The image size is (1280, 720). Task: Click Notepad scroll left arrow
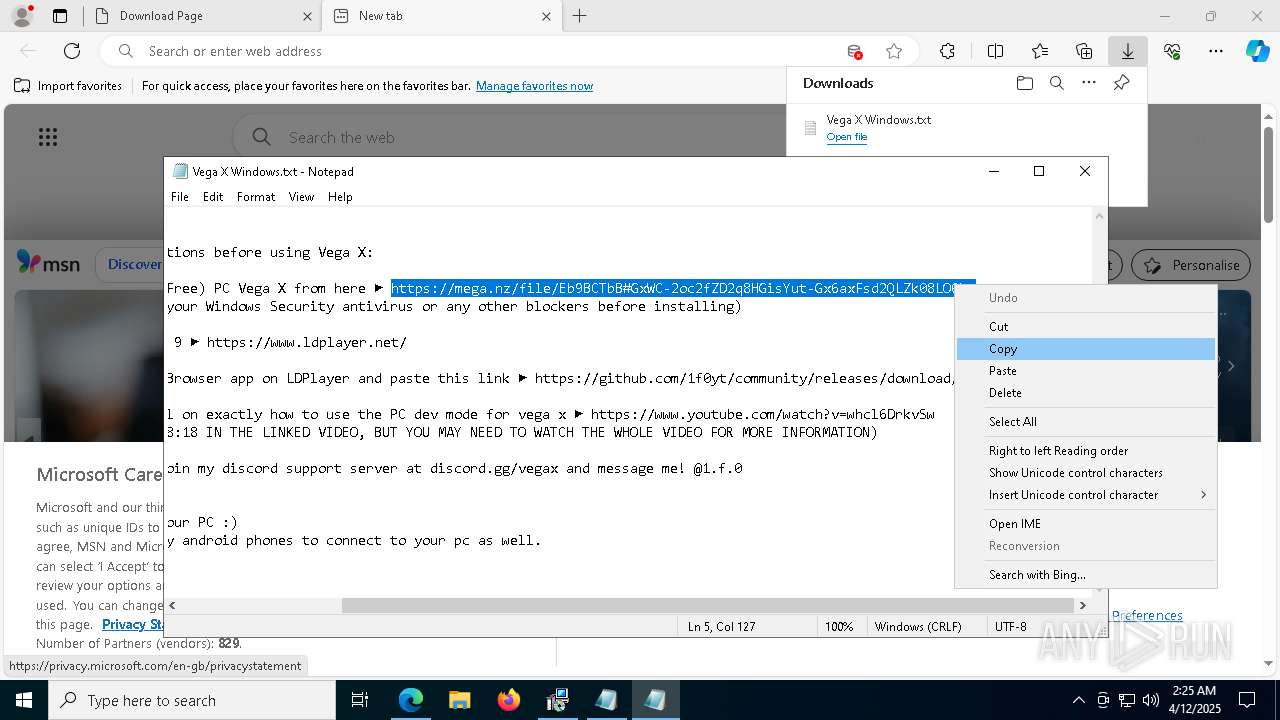pos(173,605)
